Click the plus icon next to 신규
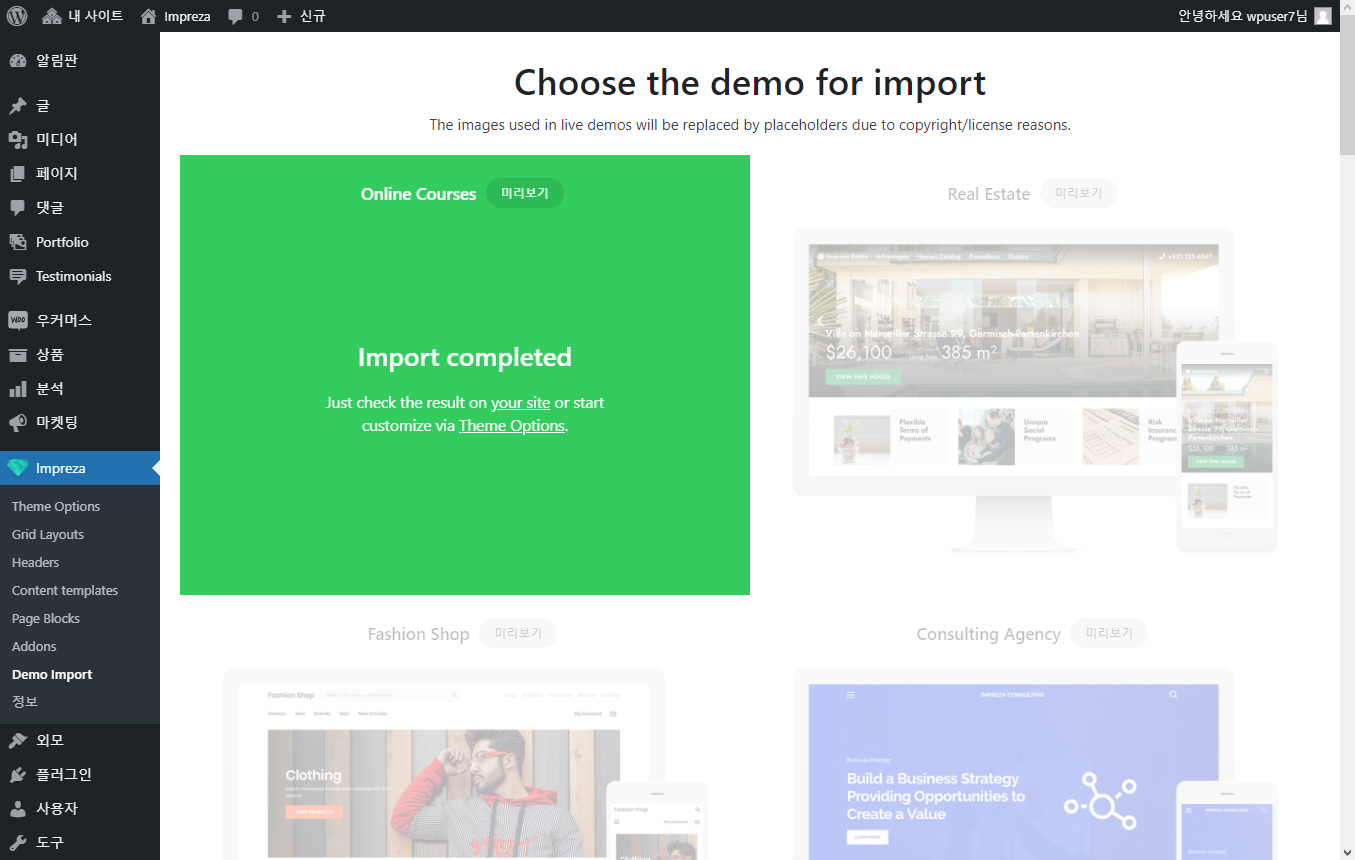 click(x=284, y=16)
